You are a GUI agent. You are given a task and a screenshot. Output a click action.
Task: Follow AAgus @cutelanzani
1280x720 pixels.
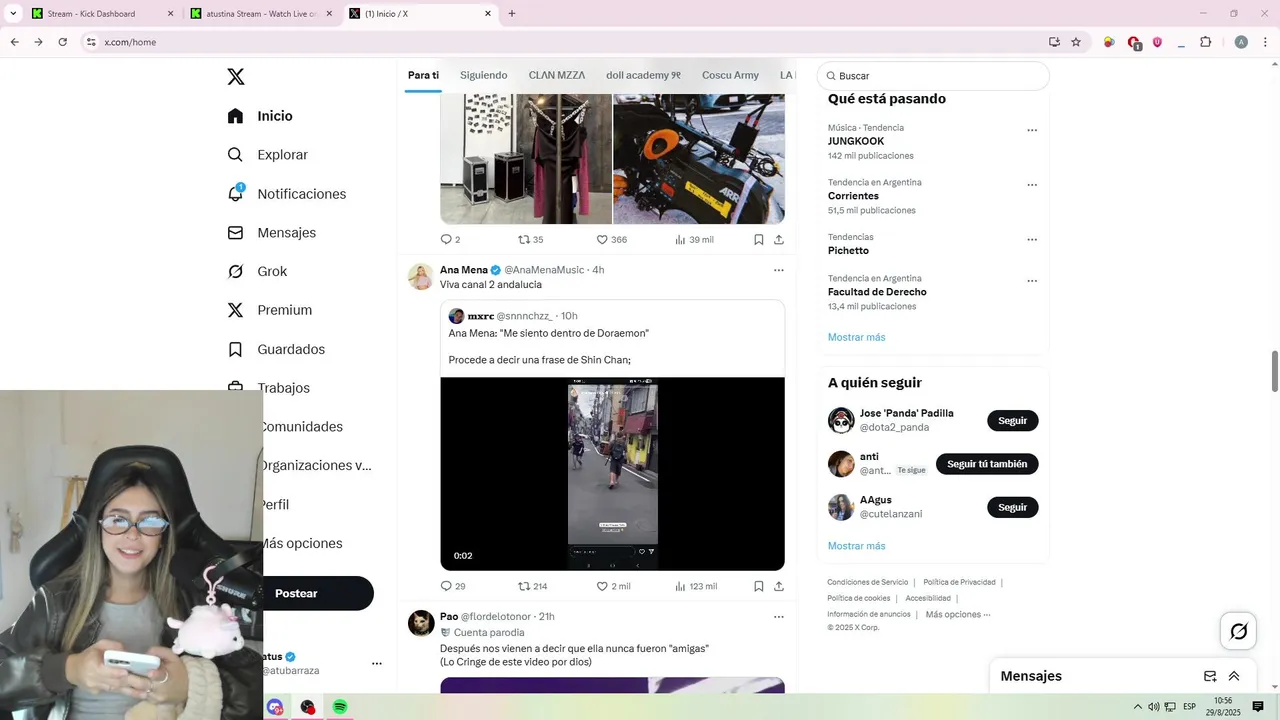coord(1013,507)
